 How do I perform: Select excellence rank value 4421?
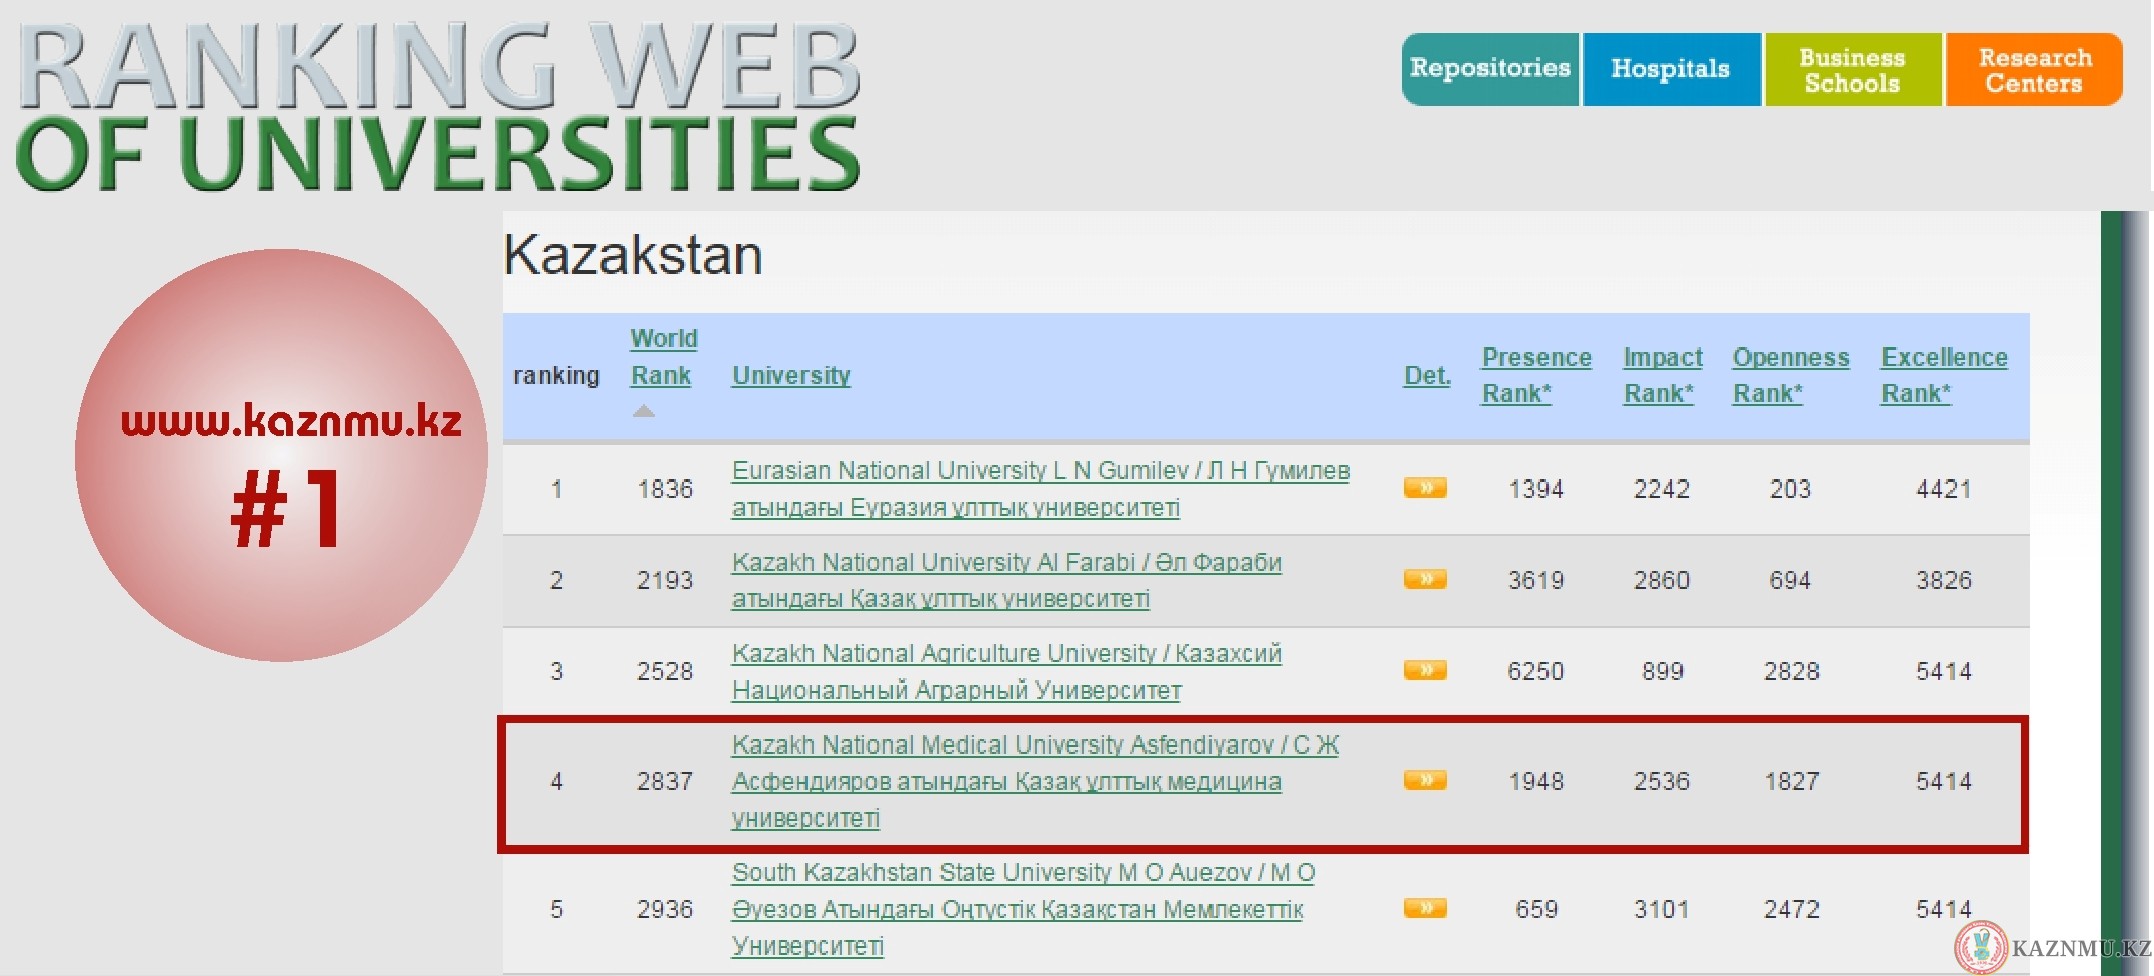click(1944, 489)
